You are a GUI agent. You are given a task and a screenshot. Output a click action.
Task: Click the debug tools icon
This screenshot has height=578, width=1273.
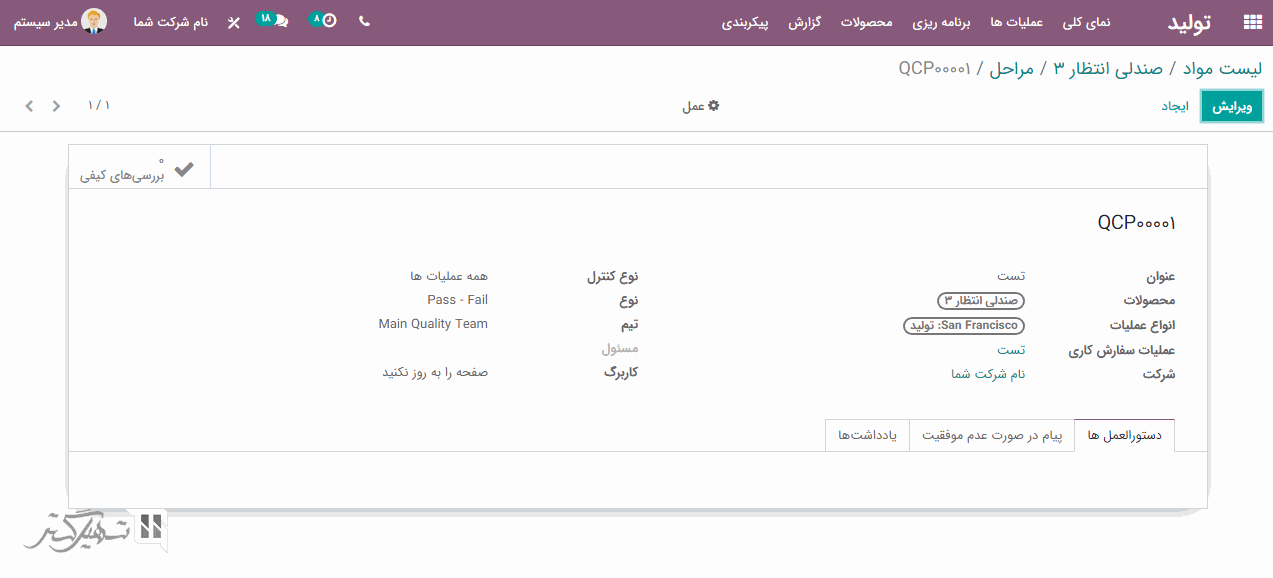click(x=234, y=22)
